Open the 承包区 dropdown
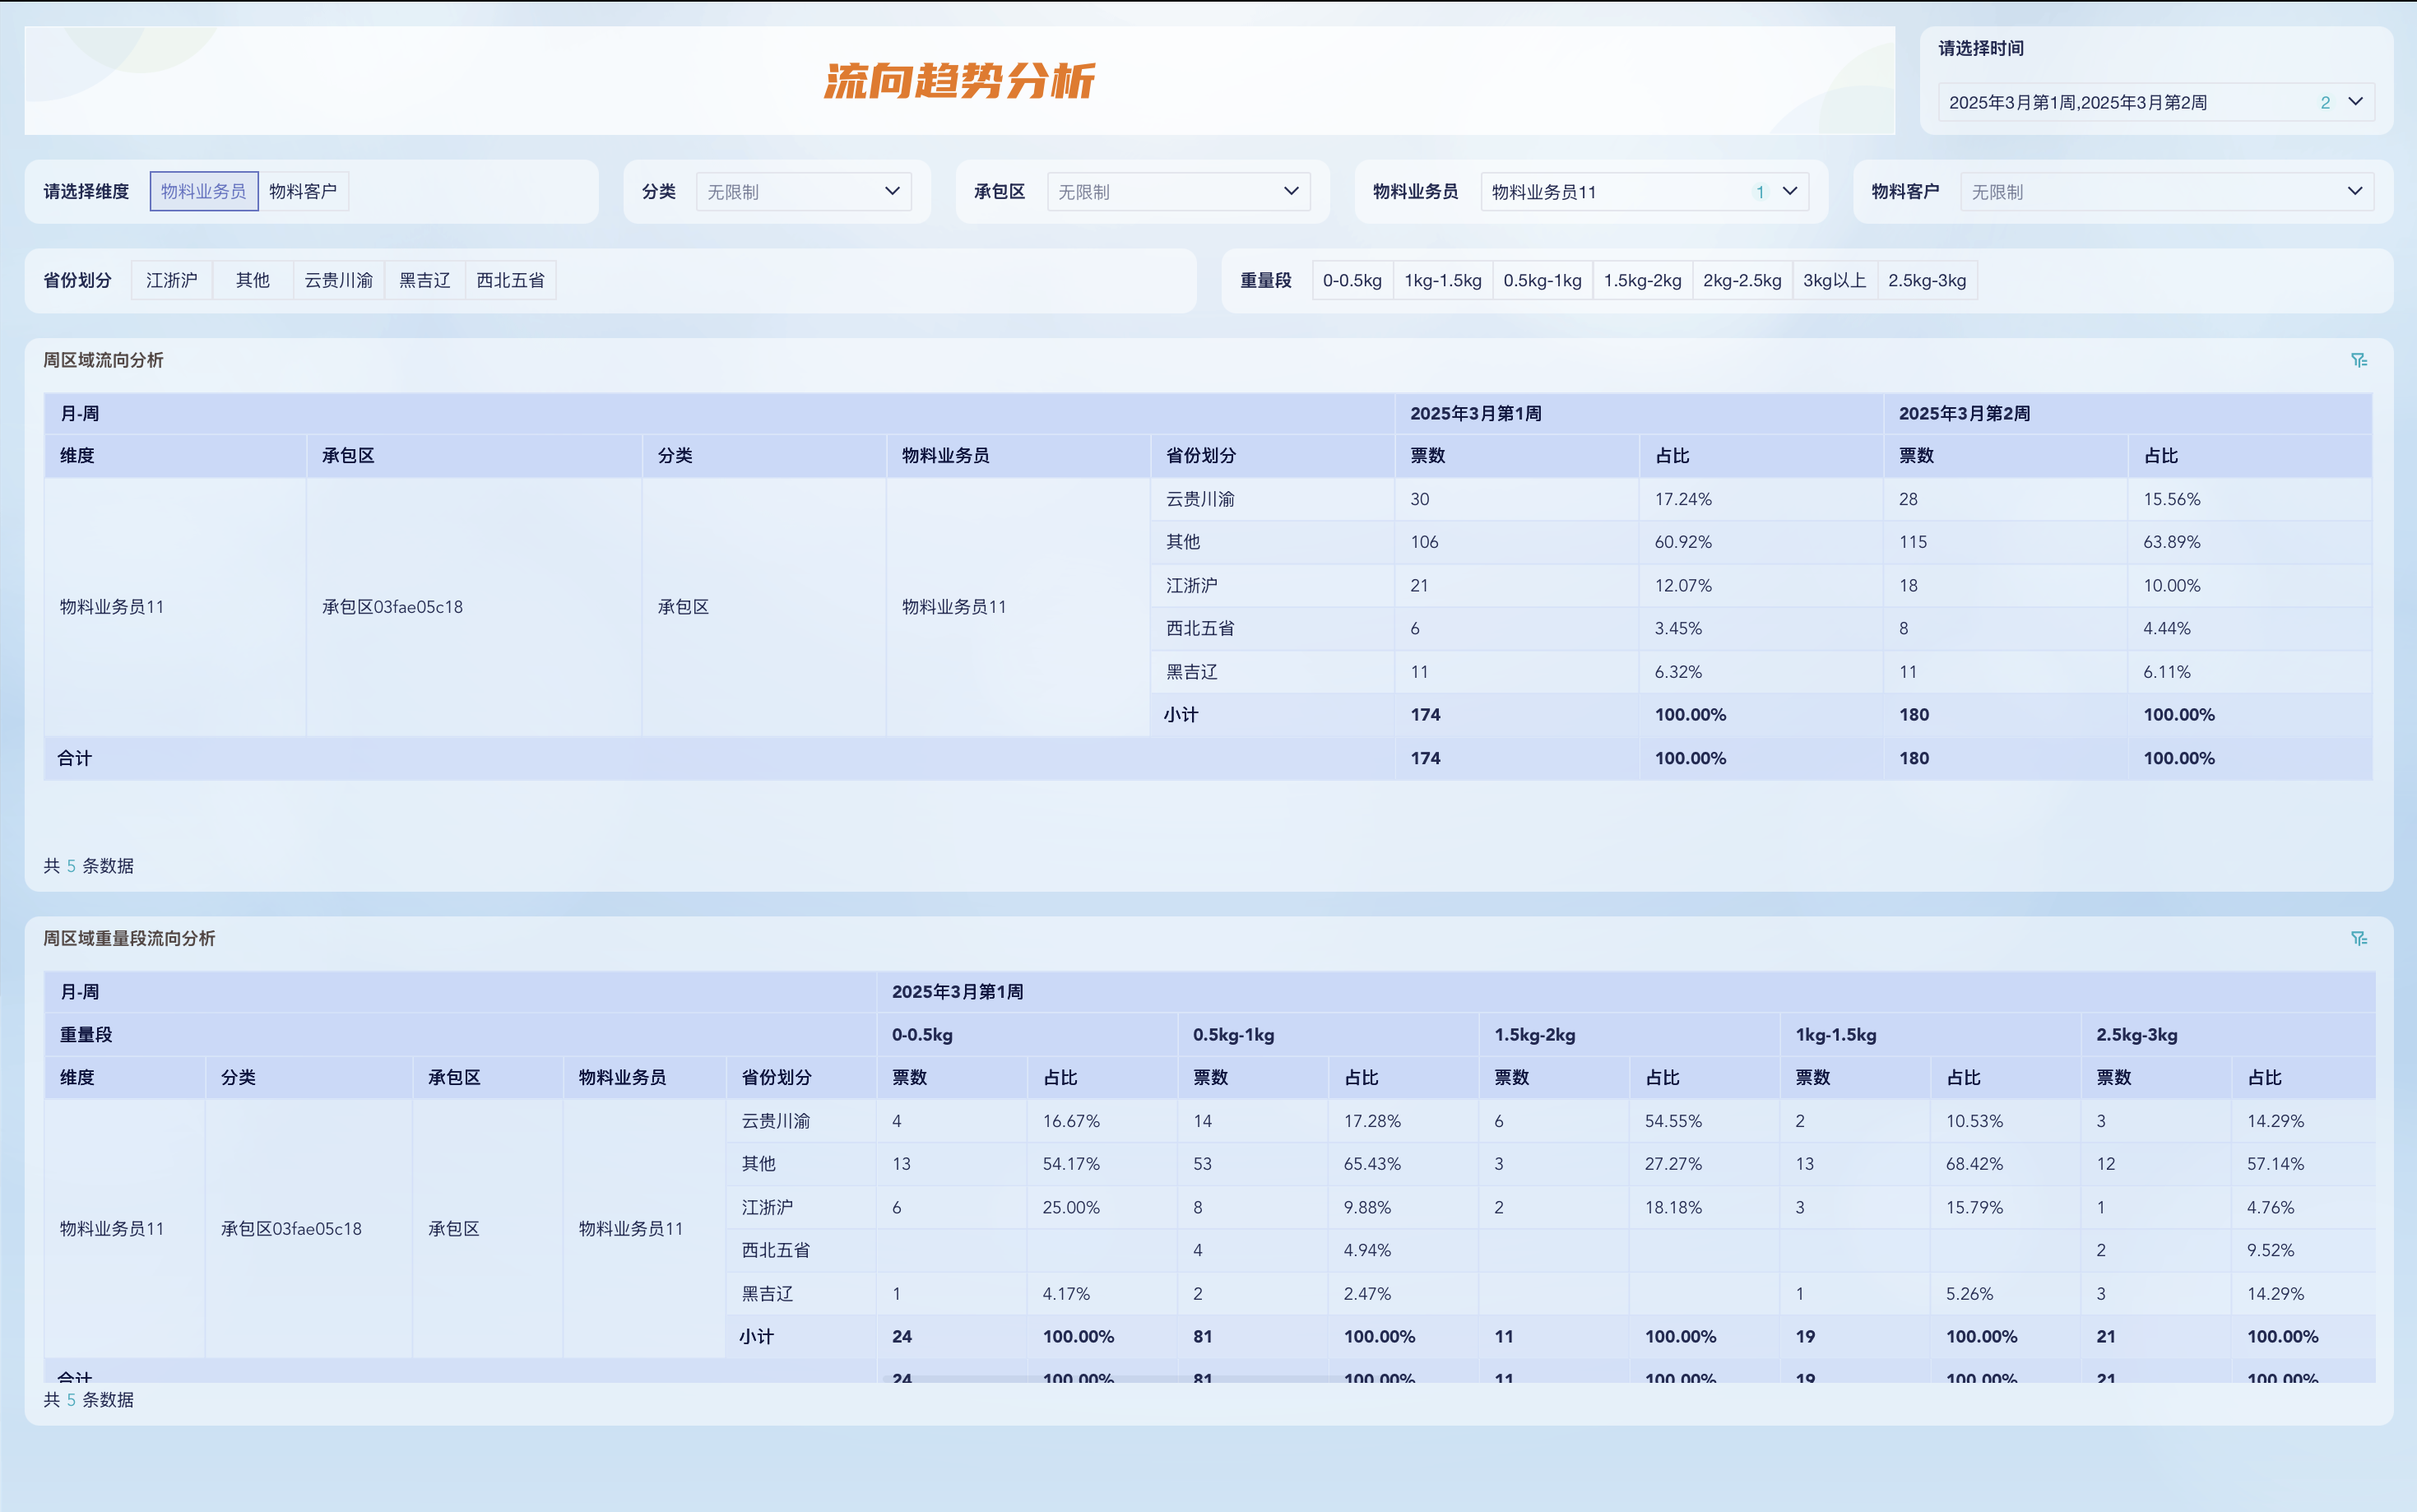2417x1512 pixels. (x=1178, y=191)
